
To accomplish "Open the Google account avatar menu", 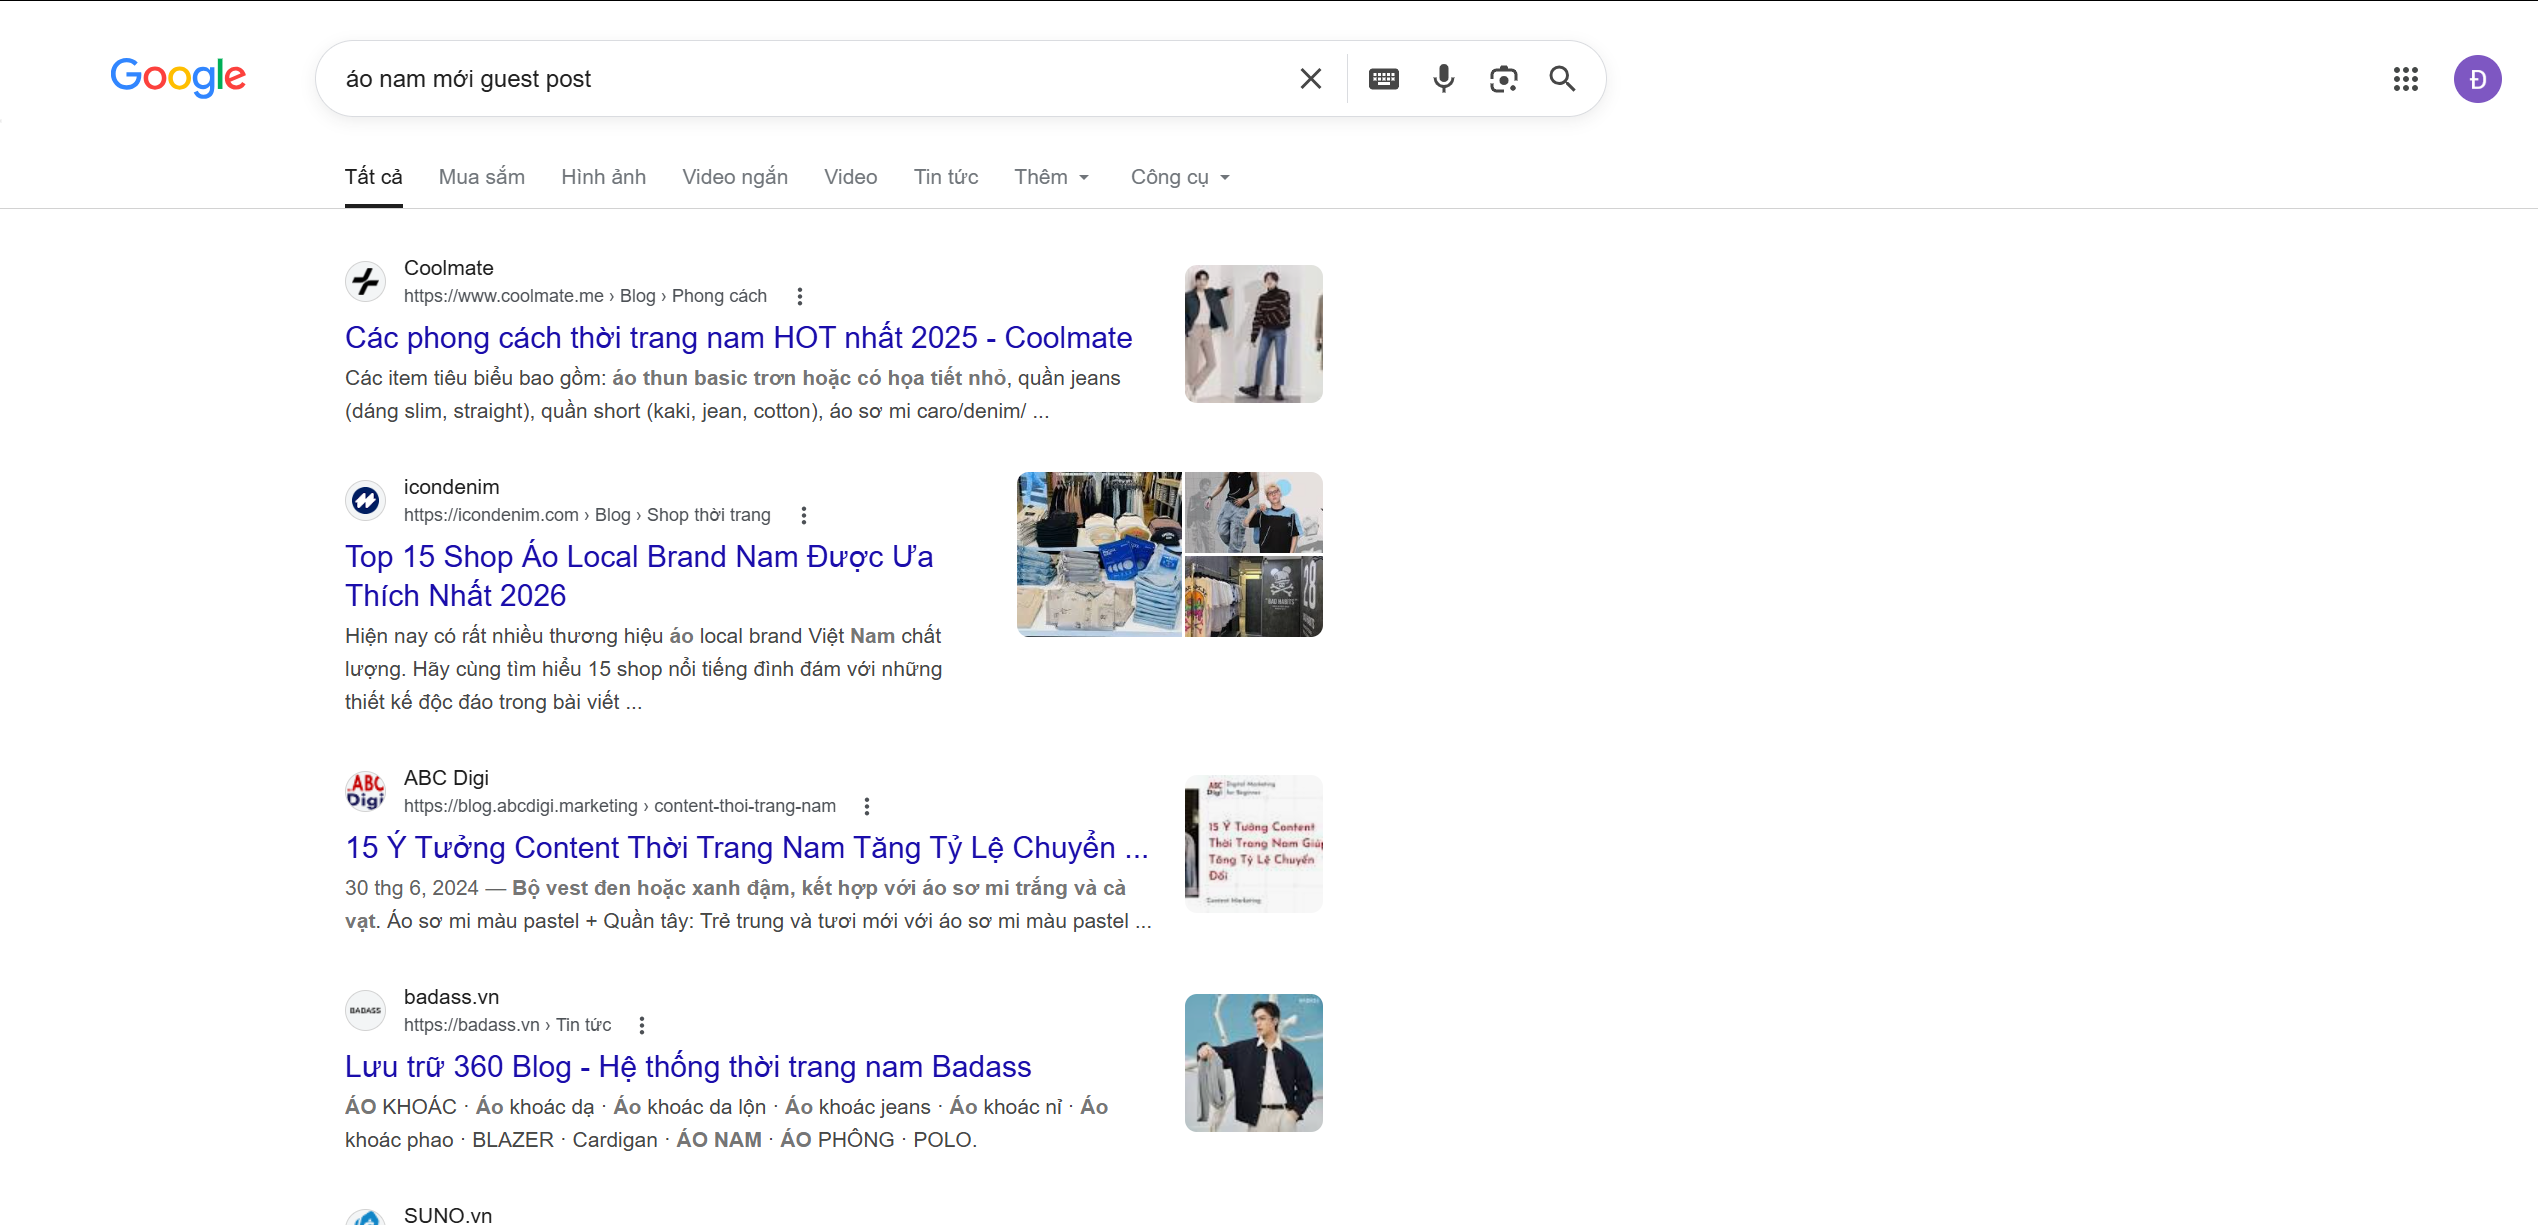I will [x=2478, y=79].
